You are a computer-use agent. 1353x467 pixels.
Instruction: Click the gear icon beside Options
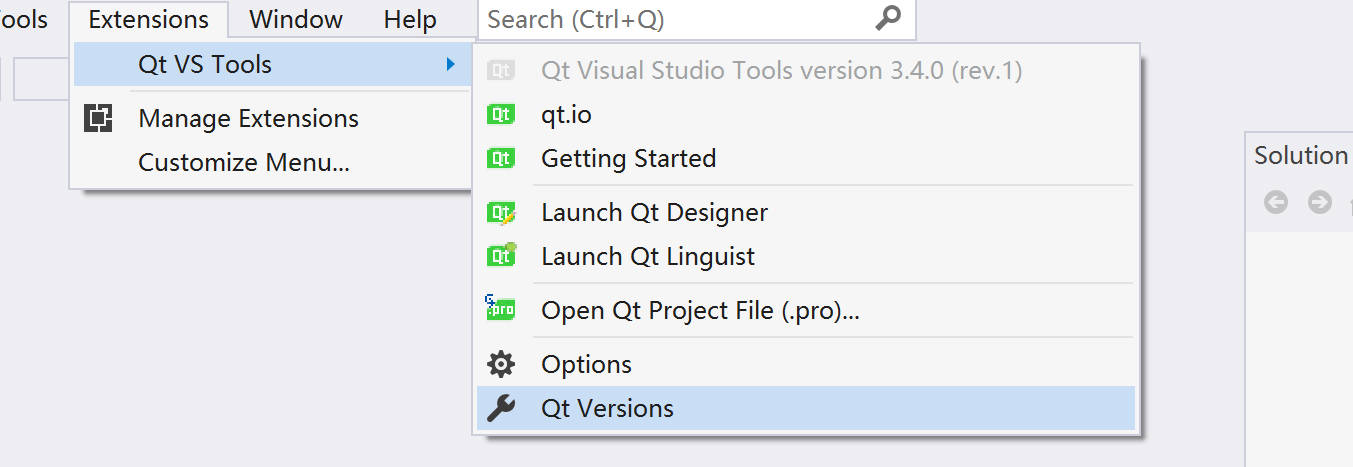(x=500, y=364)
